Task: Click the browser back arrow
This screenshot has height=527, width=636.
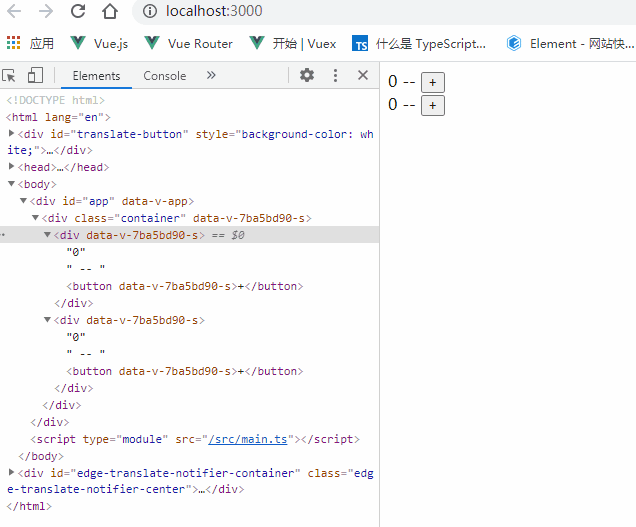Action: point(17,12)
